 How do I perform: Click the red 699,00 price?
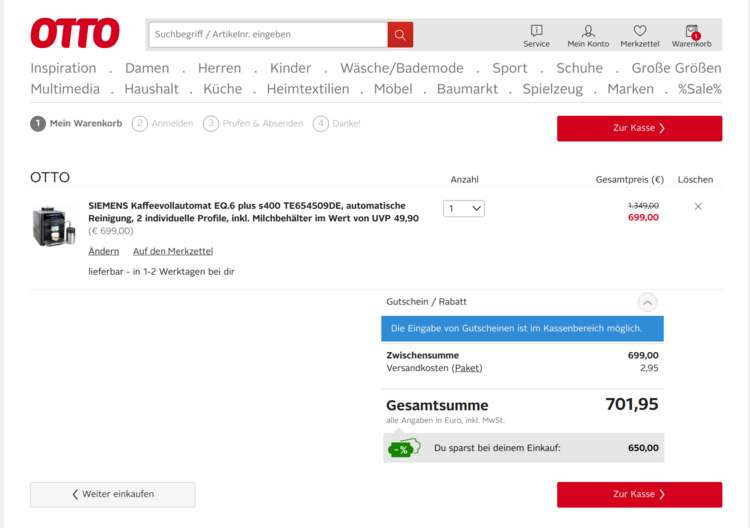coord(643,218)
